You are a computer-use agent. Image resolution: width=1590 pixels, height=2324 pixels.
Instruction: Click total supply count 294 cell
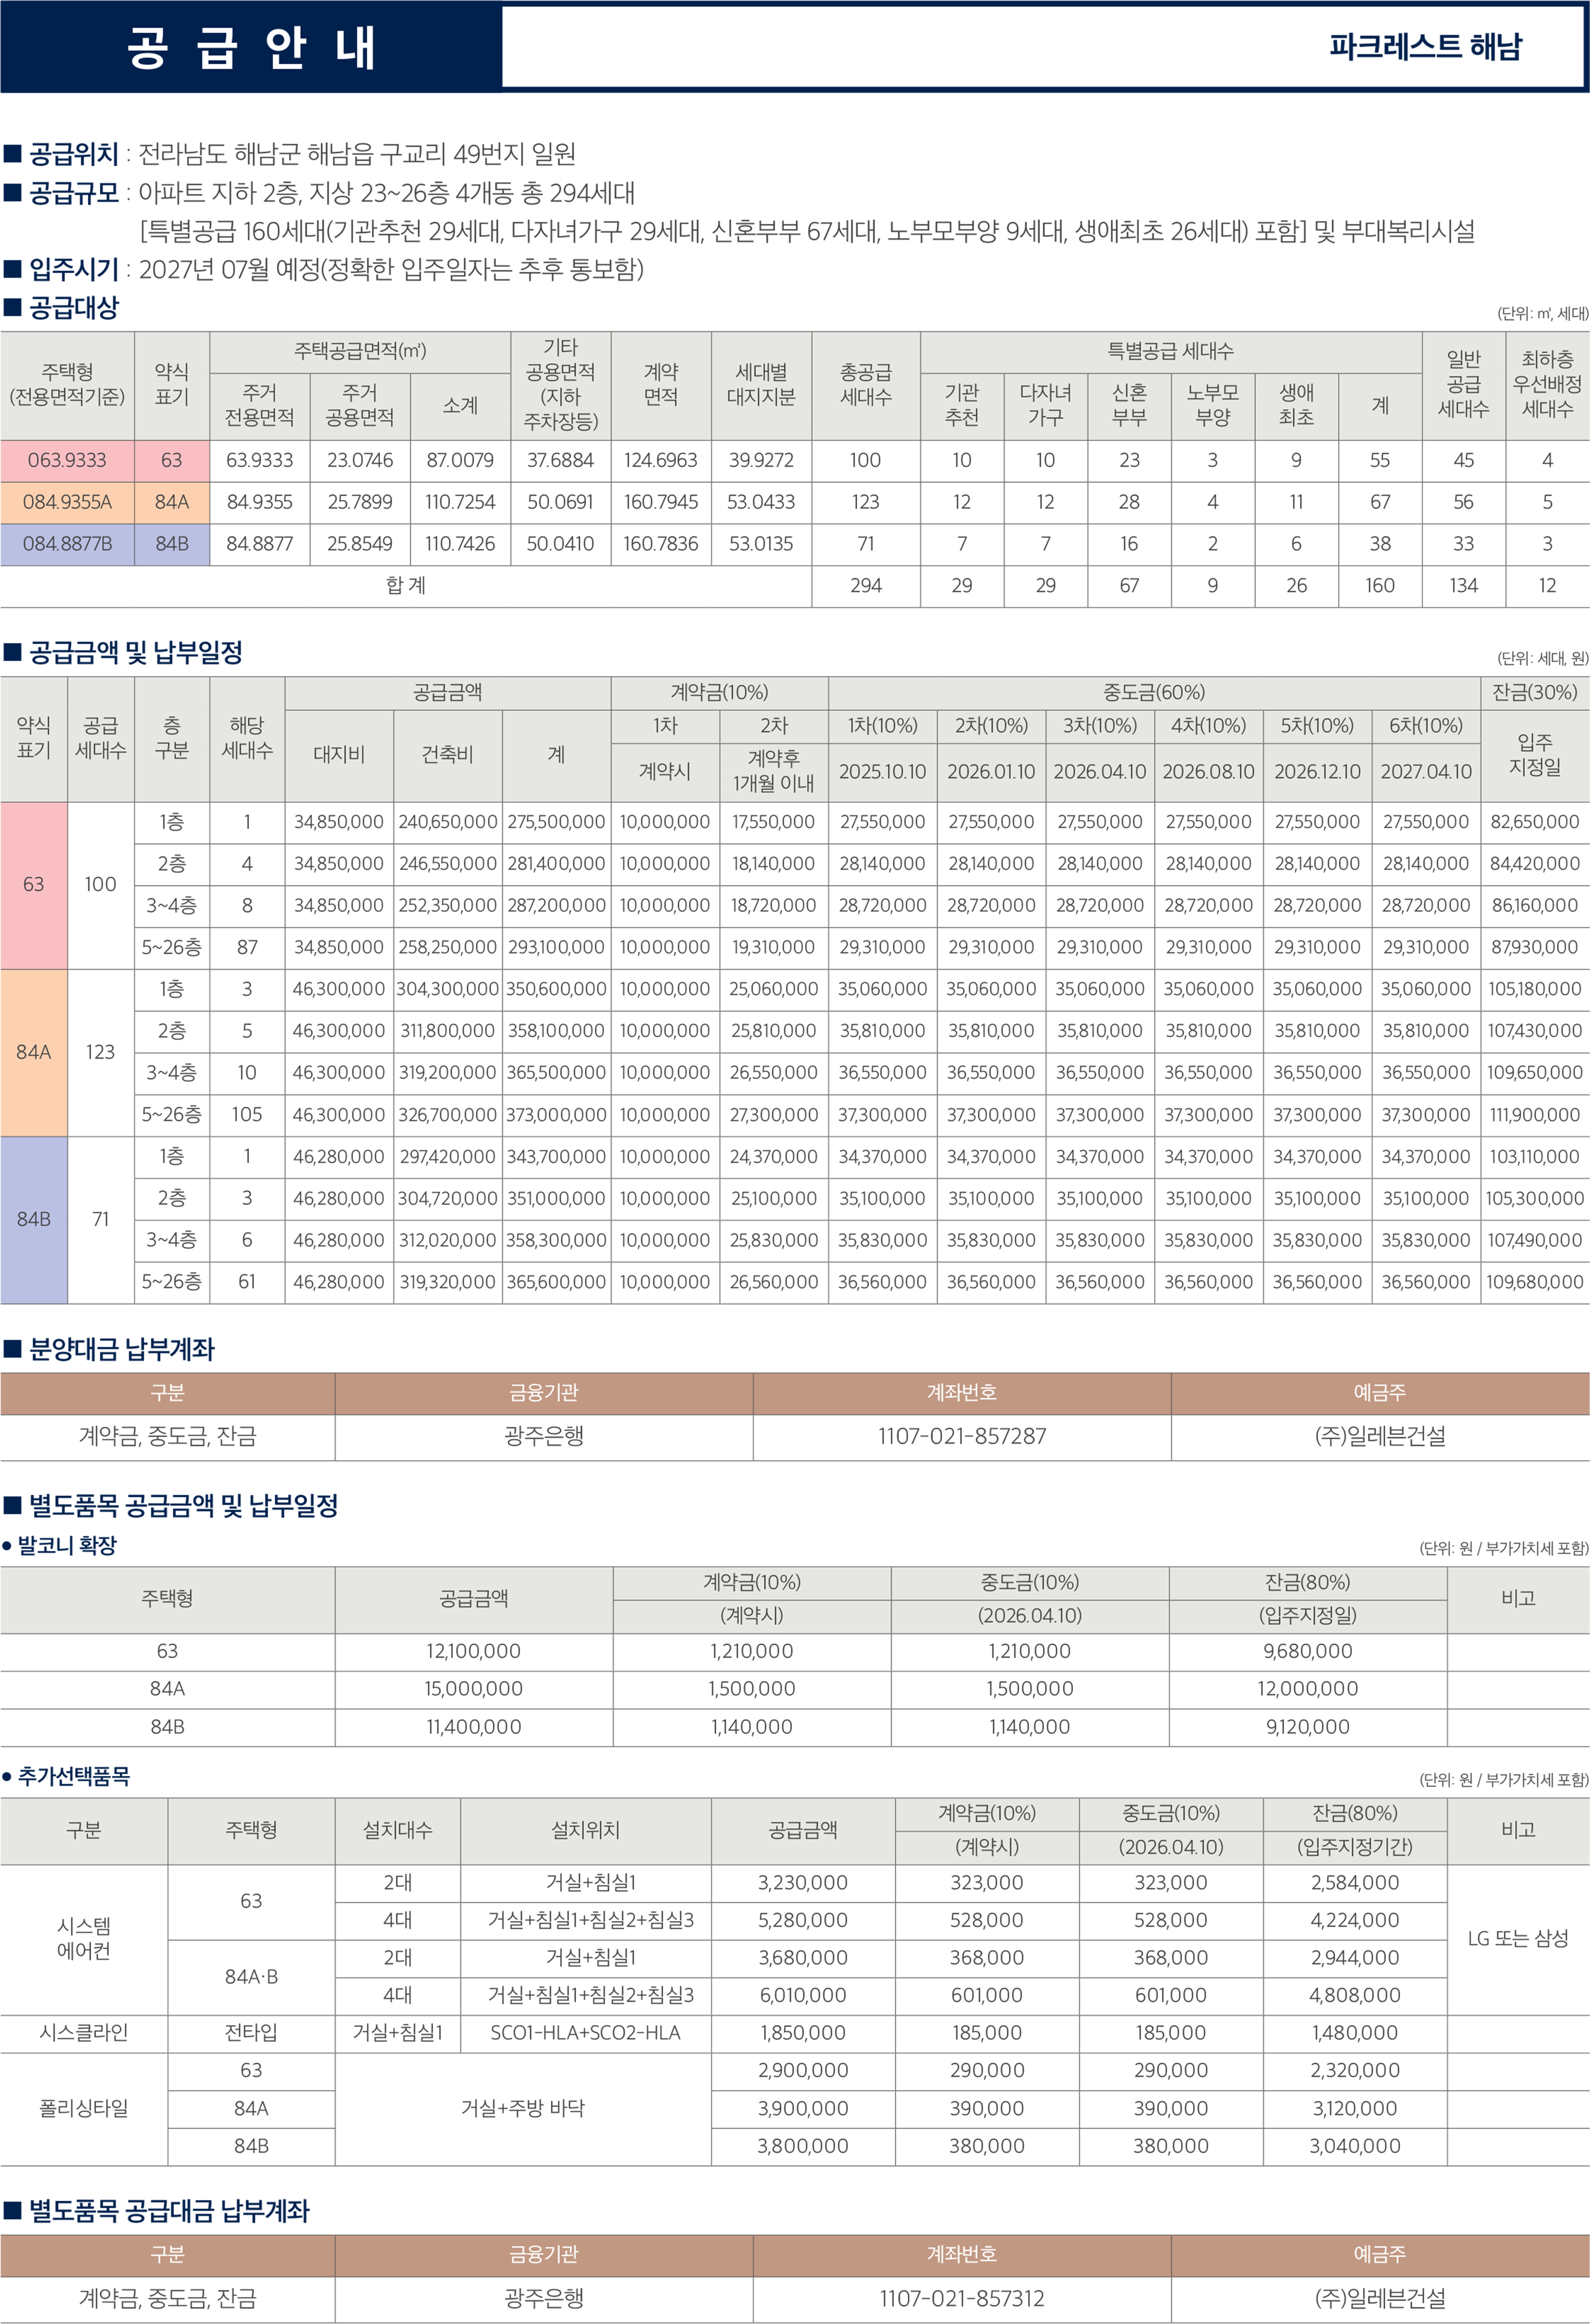pyautogui.click(x=865, y=586)
